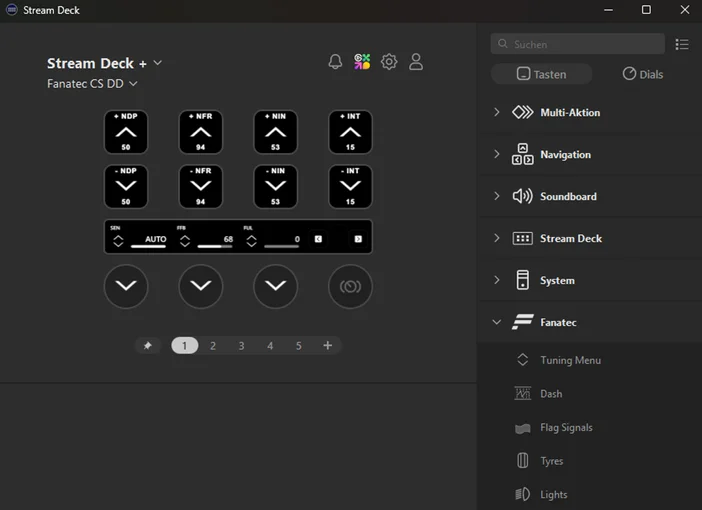
Task: Go to page 1
Action: pos(184,346)
